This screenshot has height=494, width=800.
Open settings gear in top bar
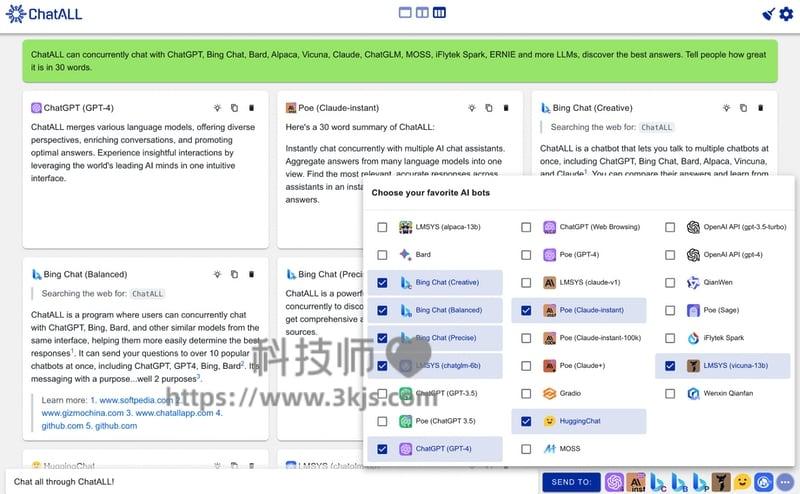[x=786, y=14]
